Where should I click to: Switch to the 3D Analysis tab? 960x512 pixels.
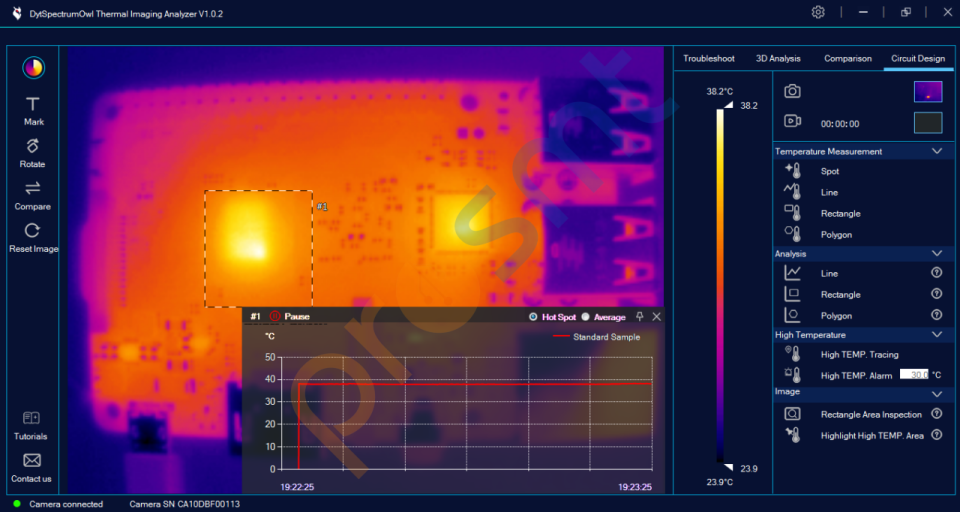coord(778,59)
